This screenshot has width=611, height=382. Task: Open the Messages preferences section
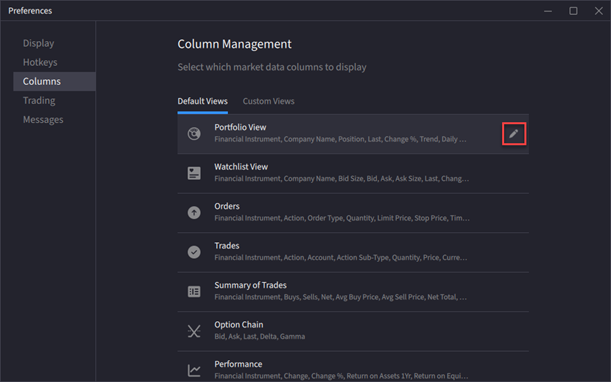[x=43, y=120]
